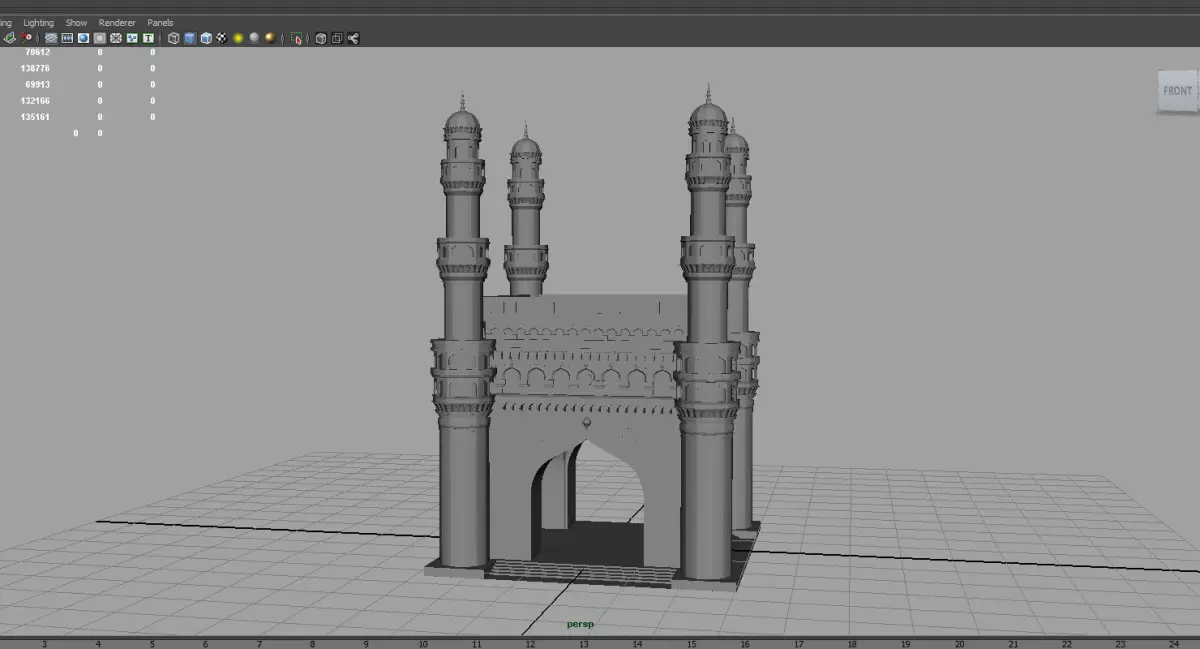This screenshot has height=649, width=1200.
Task: Open camera attributes bookmark icon
Action: click(26, 38)
